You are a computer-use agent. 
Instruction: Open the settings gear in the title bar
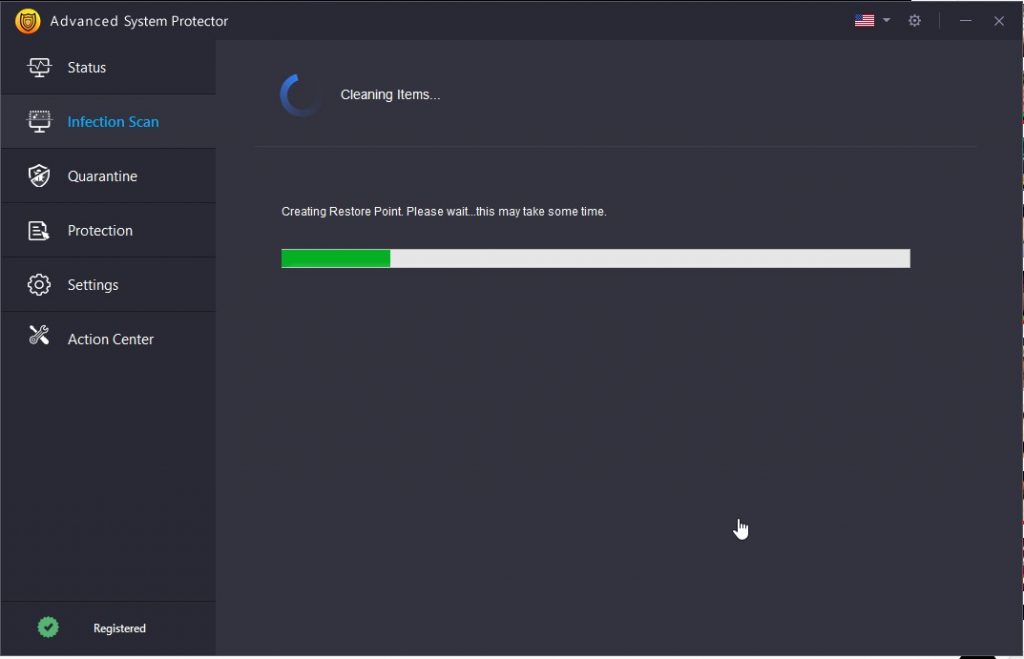pyautogui.click(x=914, y=20)
